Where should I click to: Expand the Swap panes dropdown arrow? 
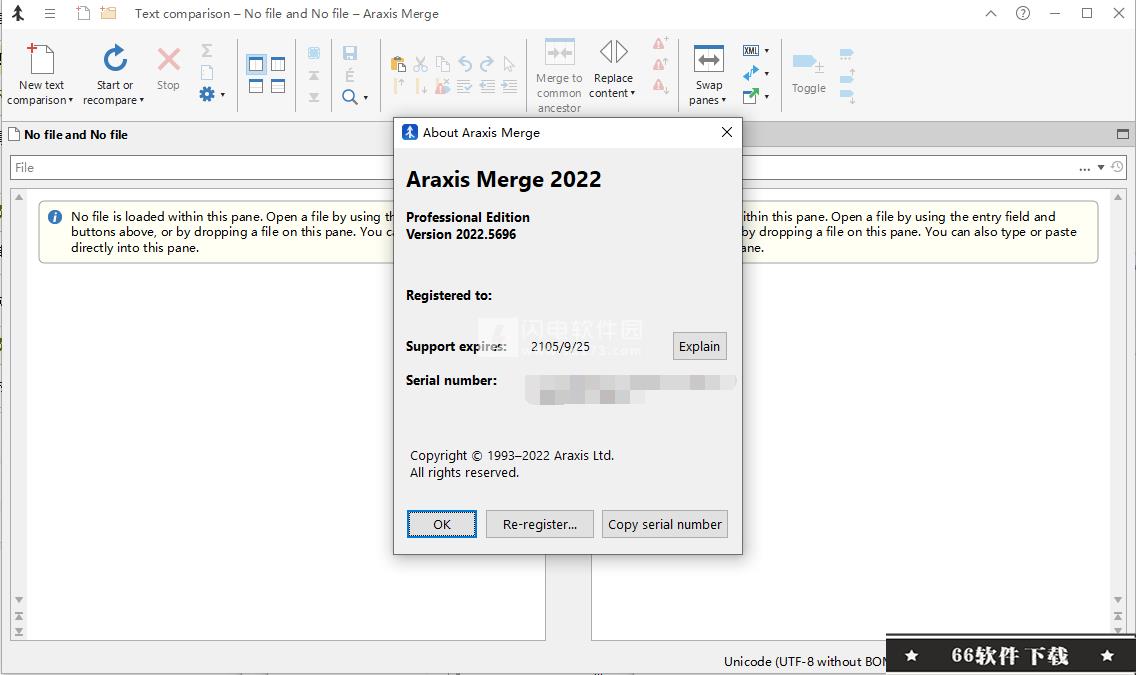point(723,101)
